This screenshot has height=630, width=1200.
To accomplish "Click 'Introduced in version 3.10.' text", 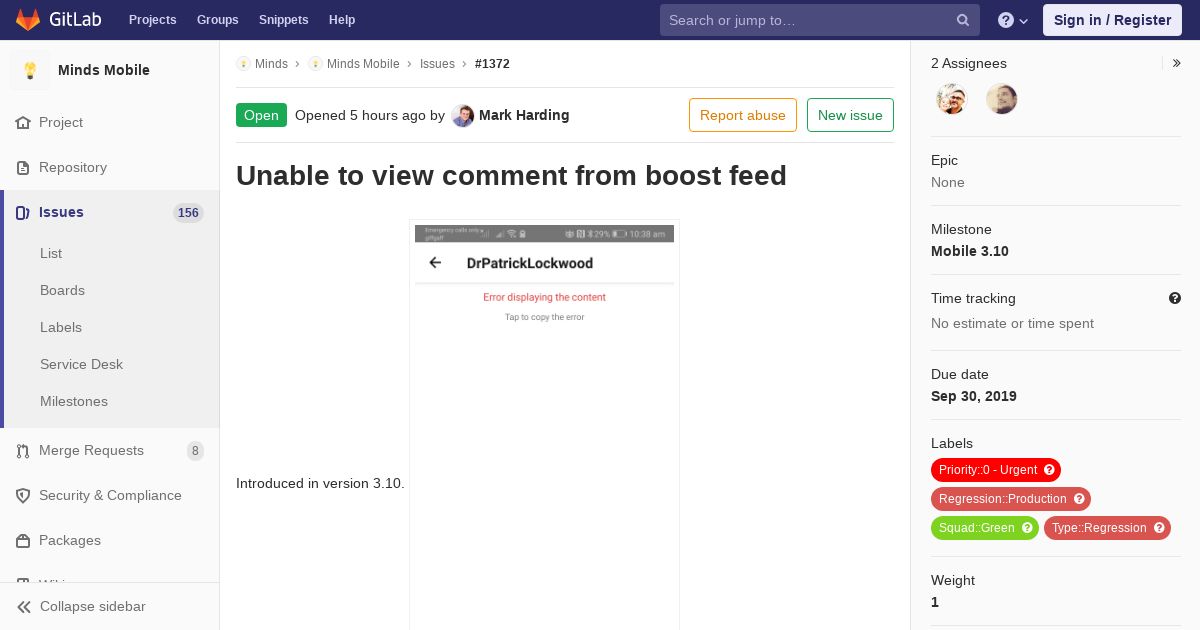I will pos(320,483).
